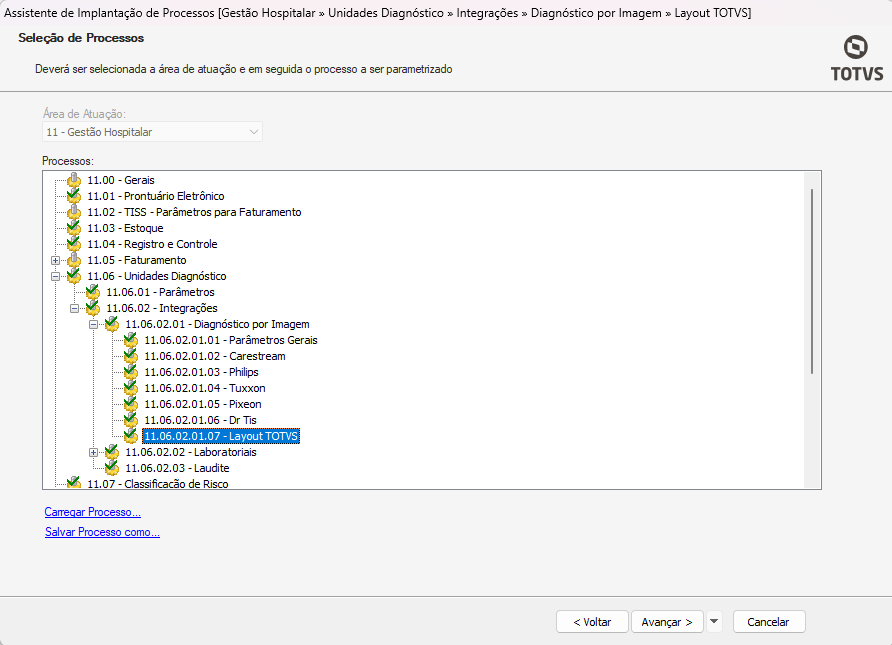The image size is (892, 645).
Task: Click the icon beside 11.05 - Faturamento
Action: (74, 260)
